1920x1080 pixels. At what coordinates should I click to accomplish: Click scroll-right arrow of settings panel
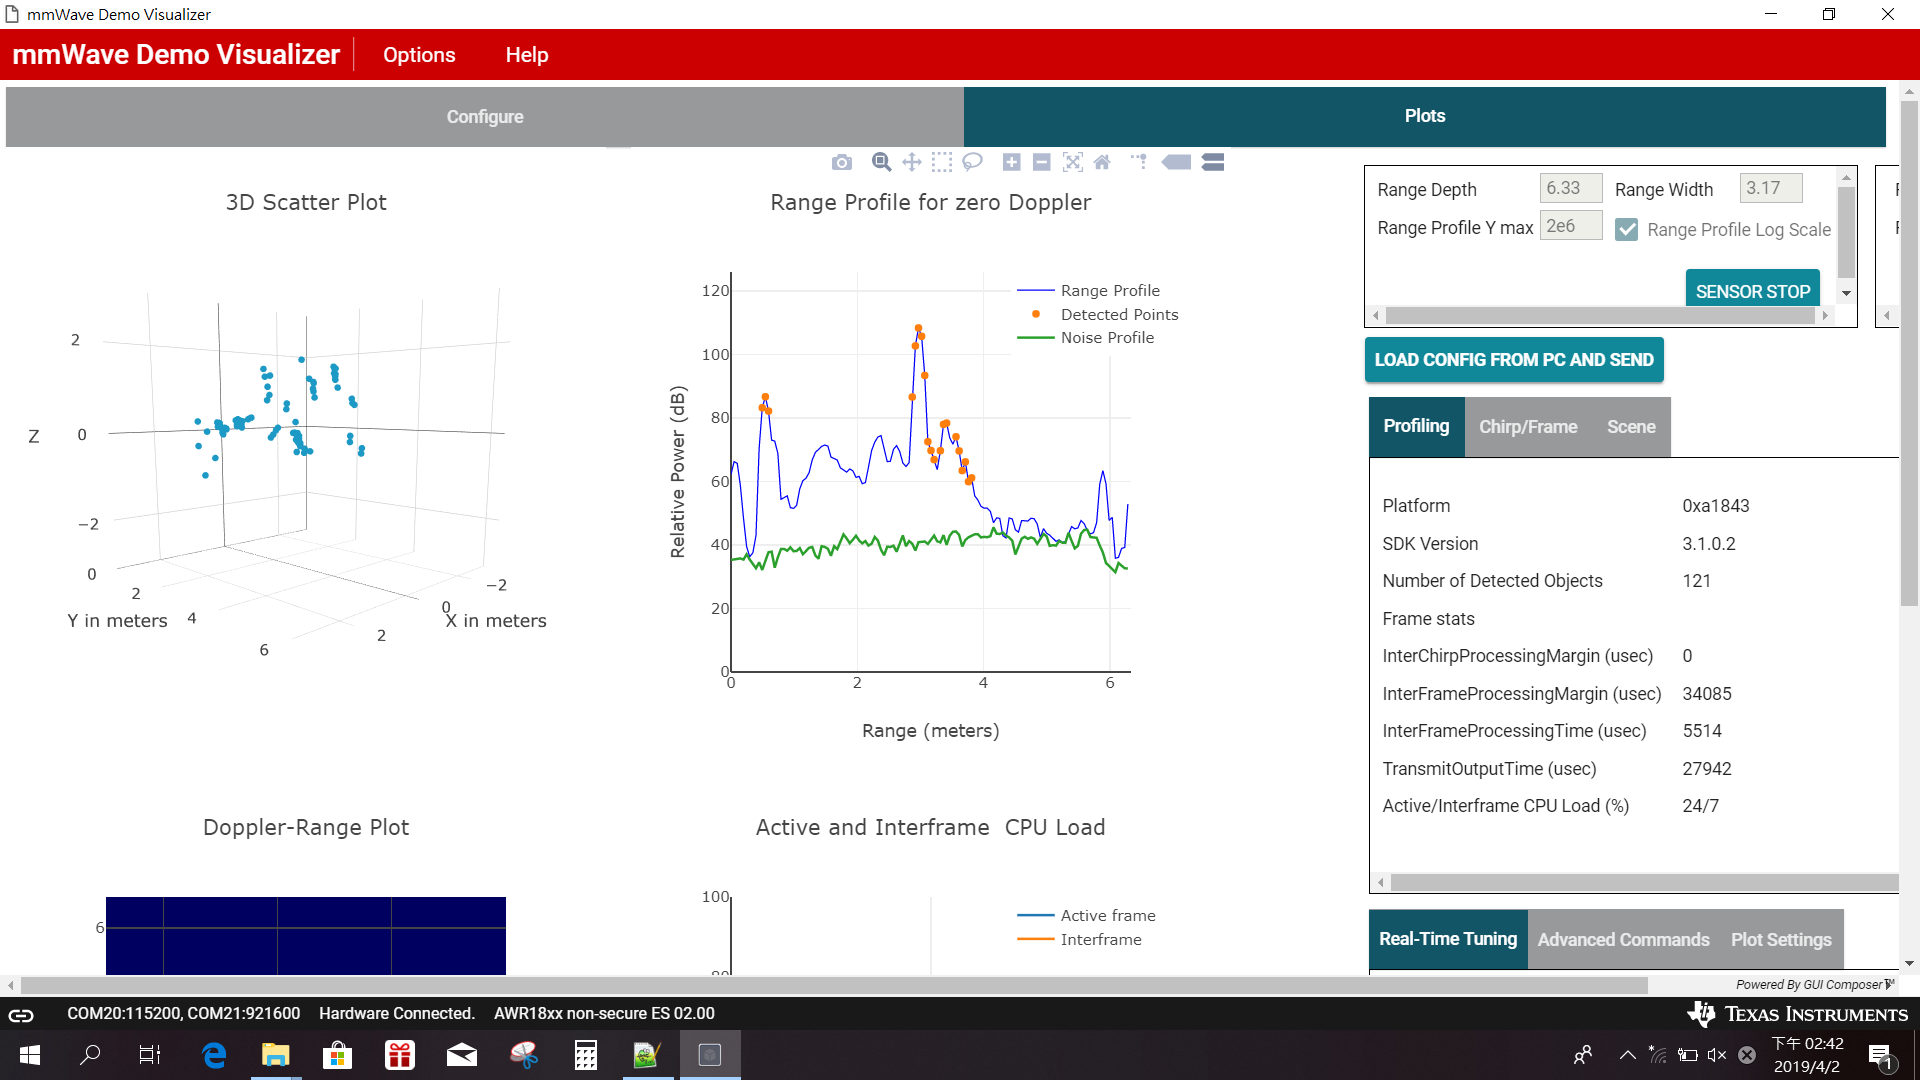coord(1826,316)
